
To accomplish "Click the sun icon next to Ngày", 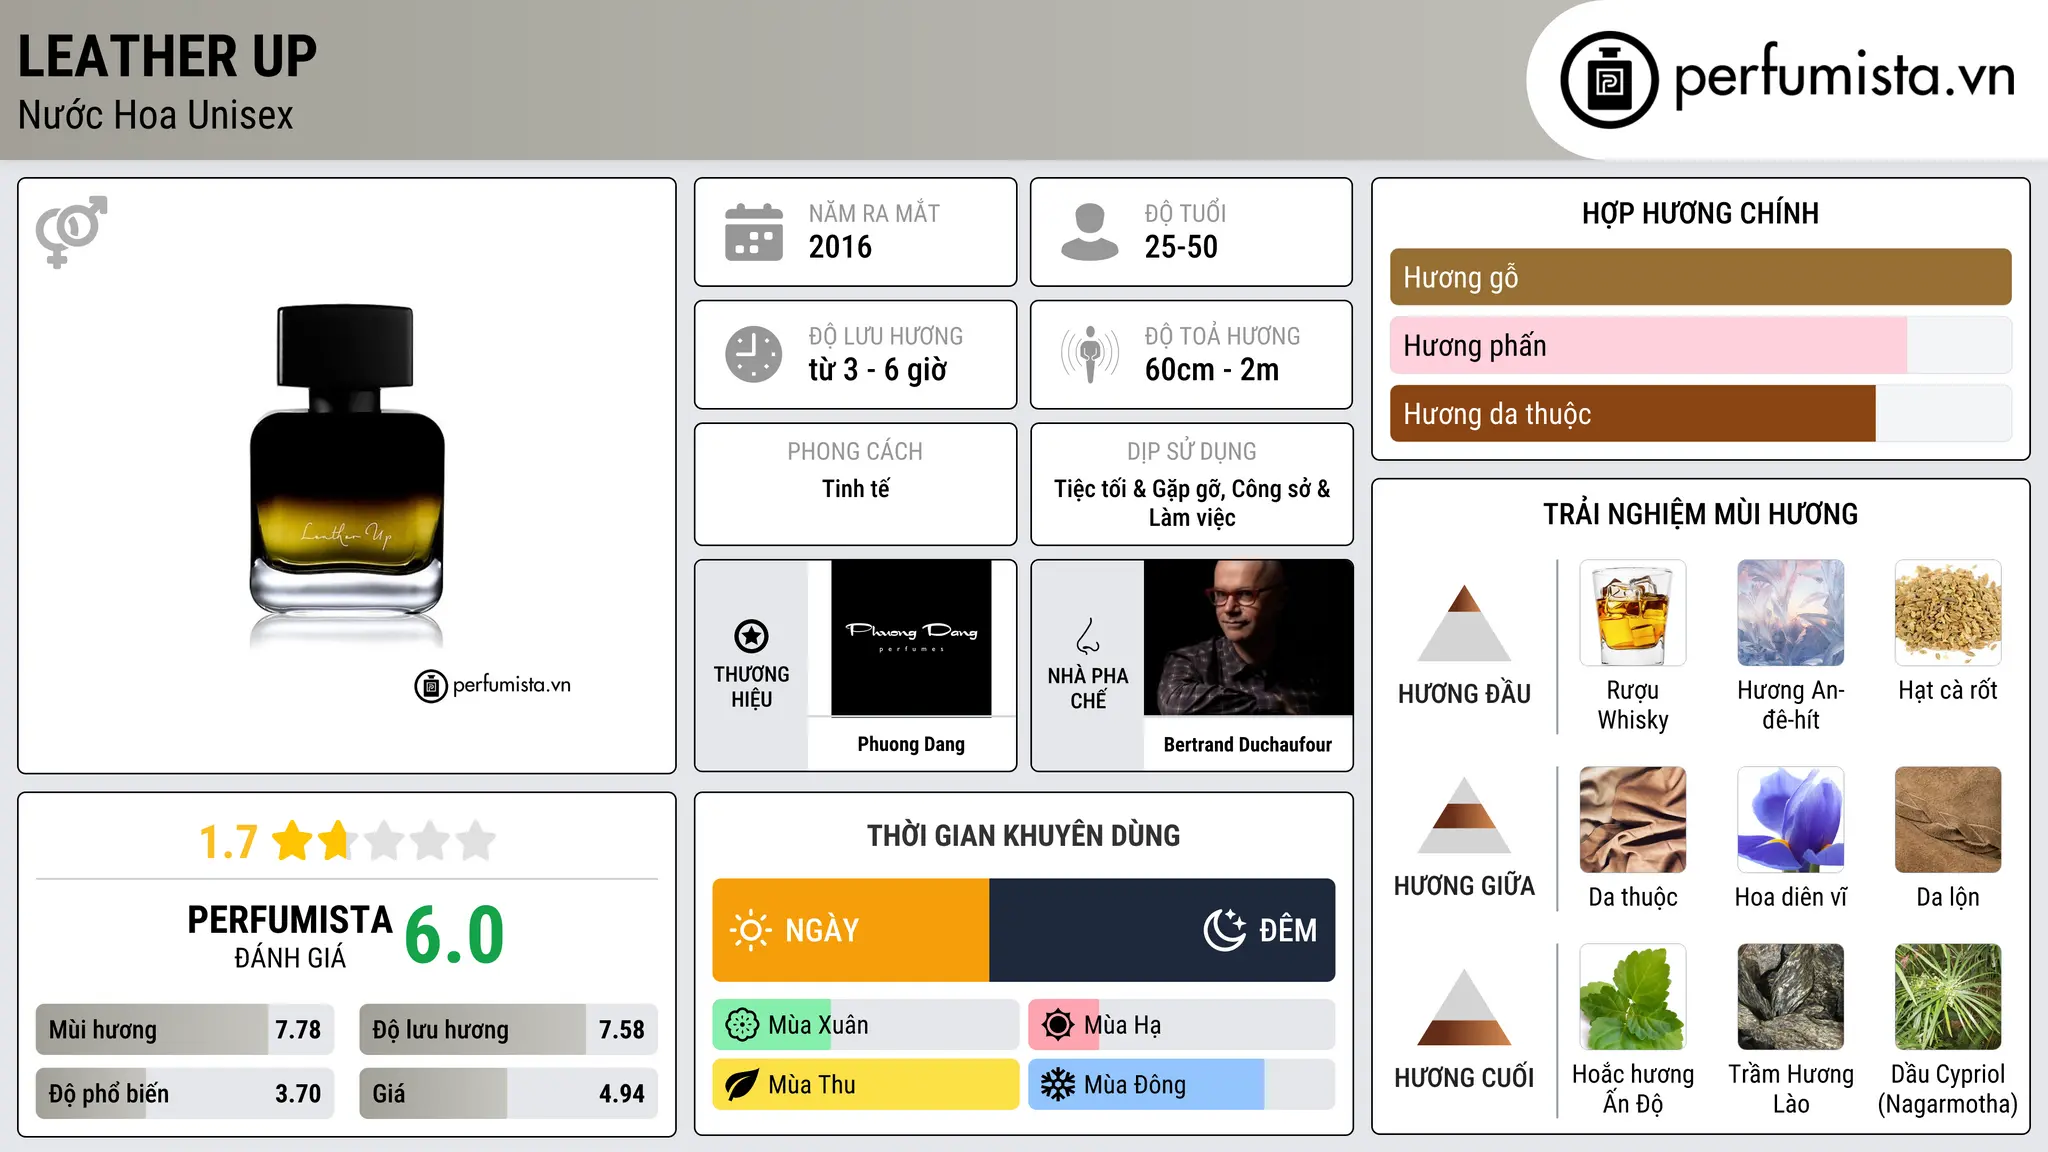I will pos(750,930).
